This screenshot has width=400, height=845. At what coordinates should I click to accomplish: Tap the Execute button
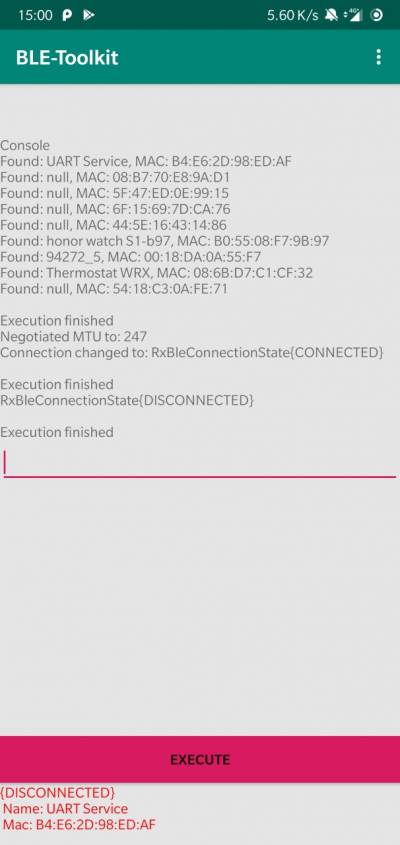200,759
